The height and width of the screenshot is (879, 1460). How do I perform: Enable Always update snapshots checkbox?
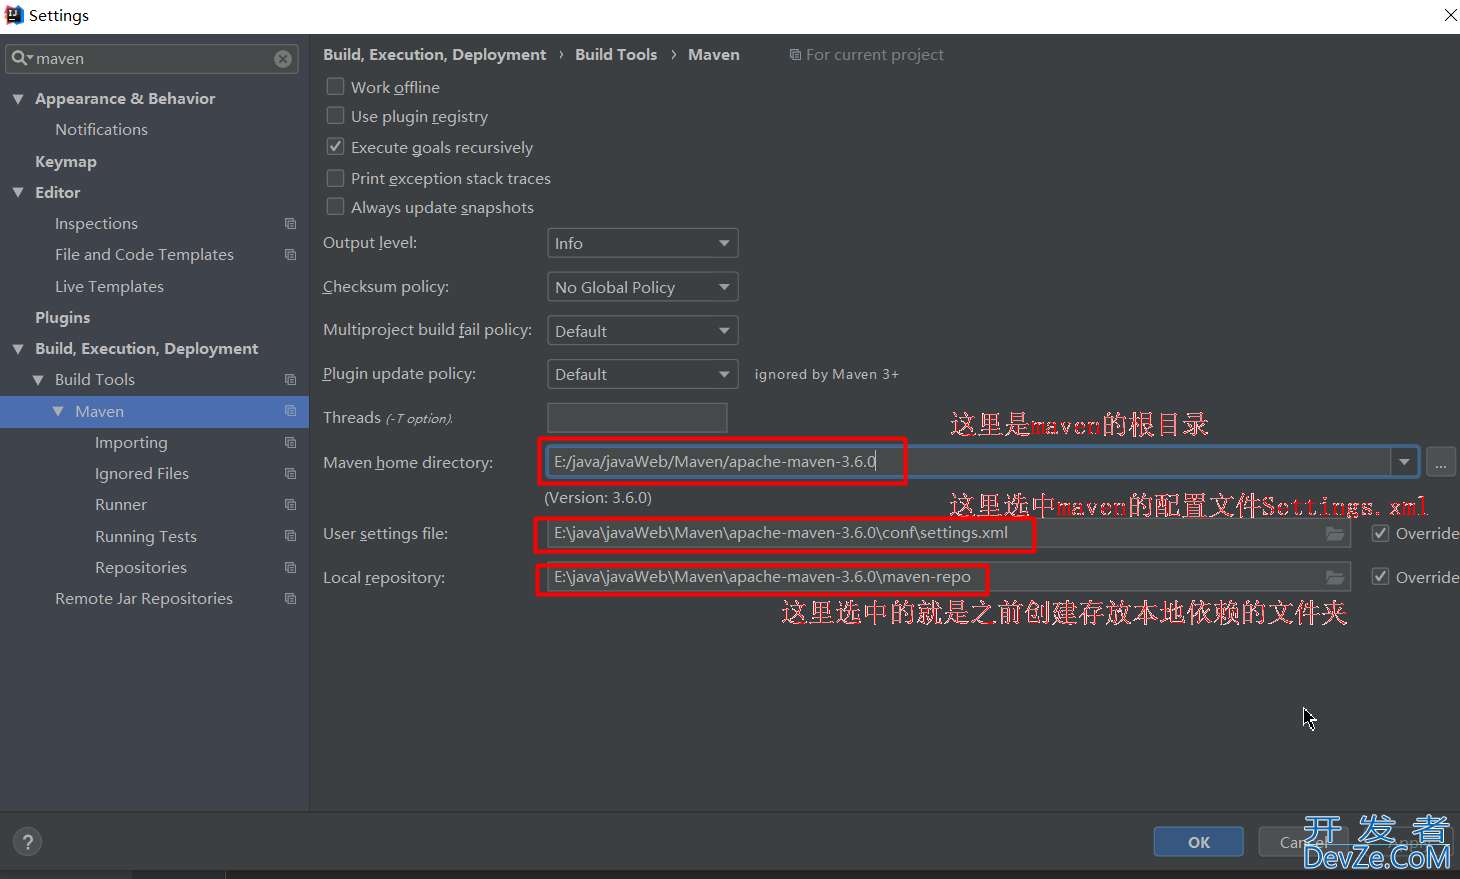[336, 207]
